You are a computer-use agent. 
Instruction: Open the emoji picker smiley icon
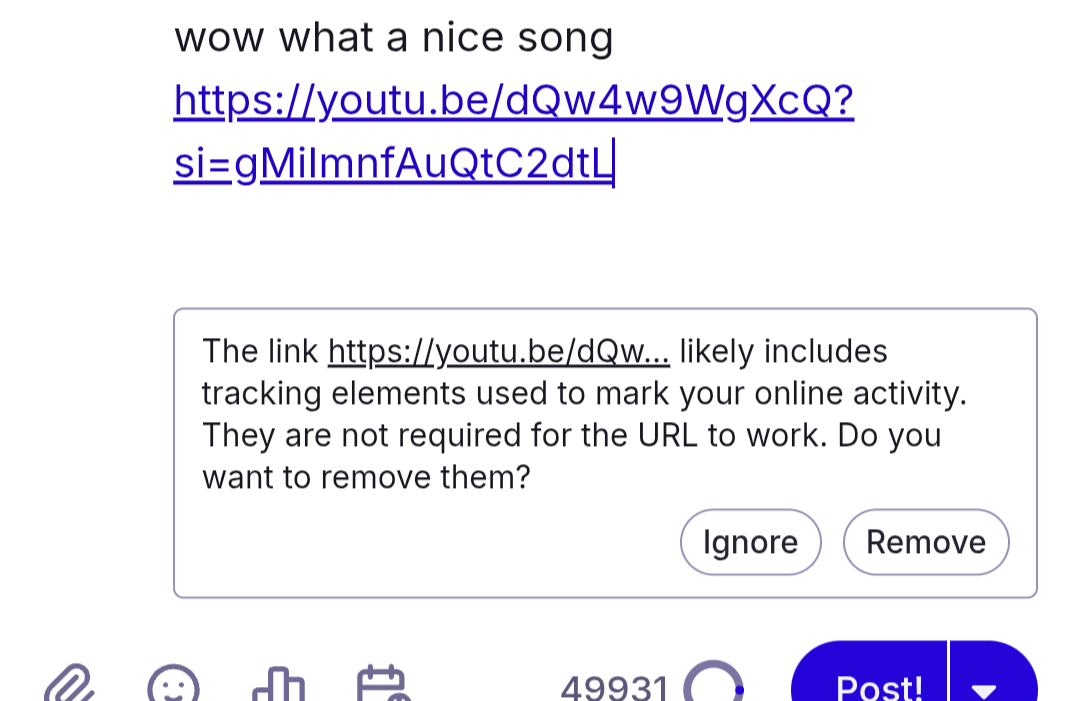coord(174,683)
